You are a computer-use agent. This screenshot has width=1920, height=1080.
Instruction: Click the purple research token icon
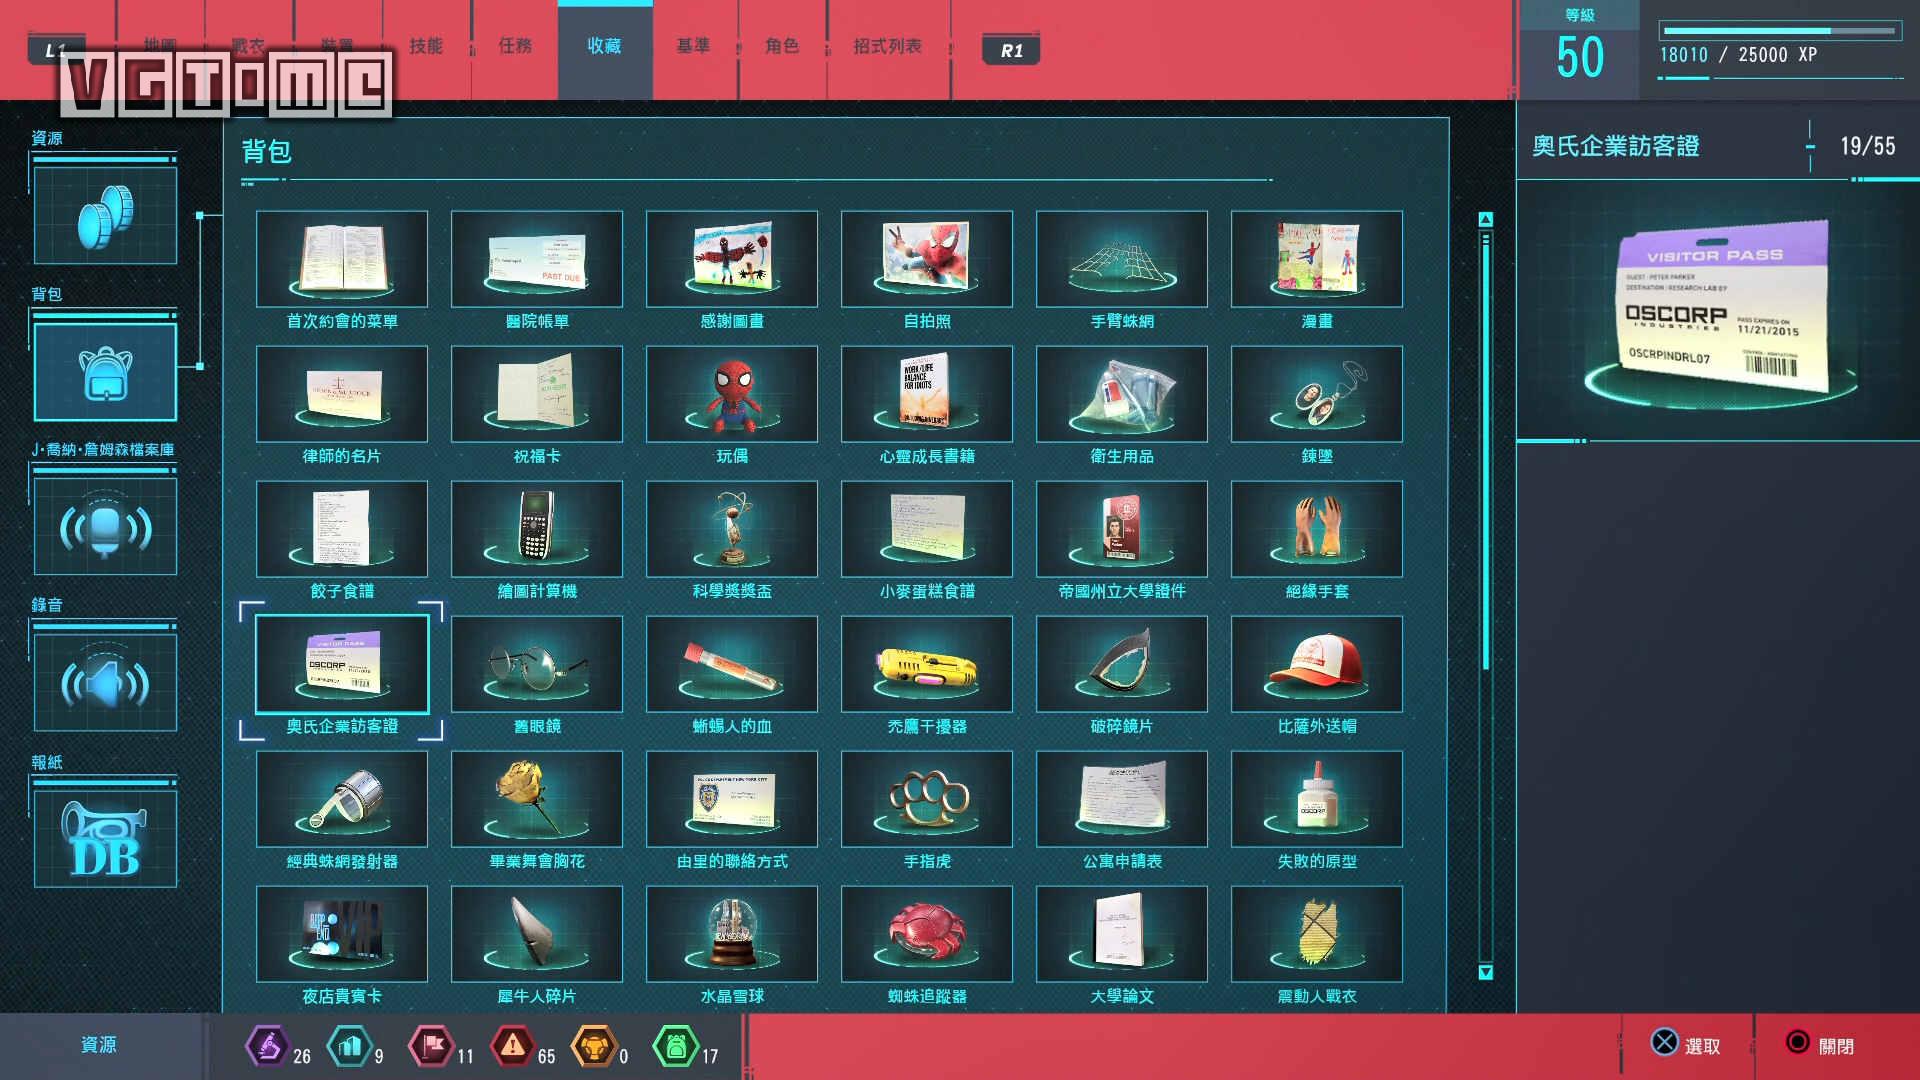pos(266,1046)
